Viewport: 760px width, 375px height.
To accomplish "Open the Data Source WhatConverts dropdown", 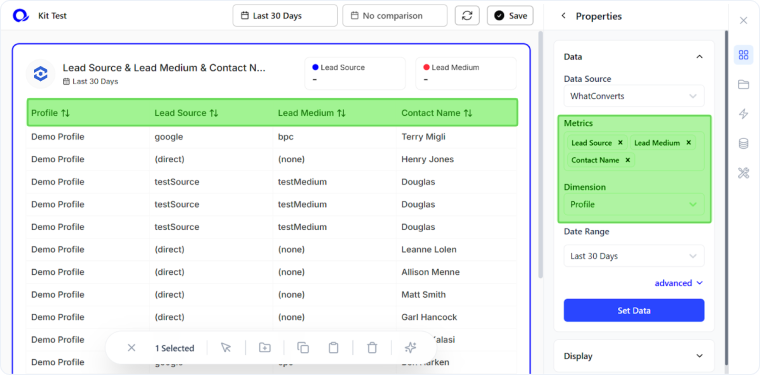I will 633,96.
